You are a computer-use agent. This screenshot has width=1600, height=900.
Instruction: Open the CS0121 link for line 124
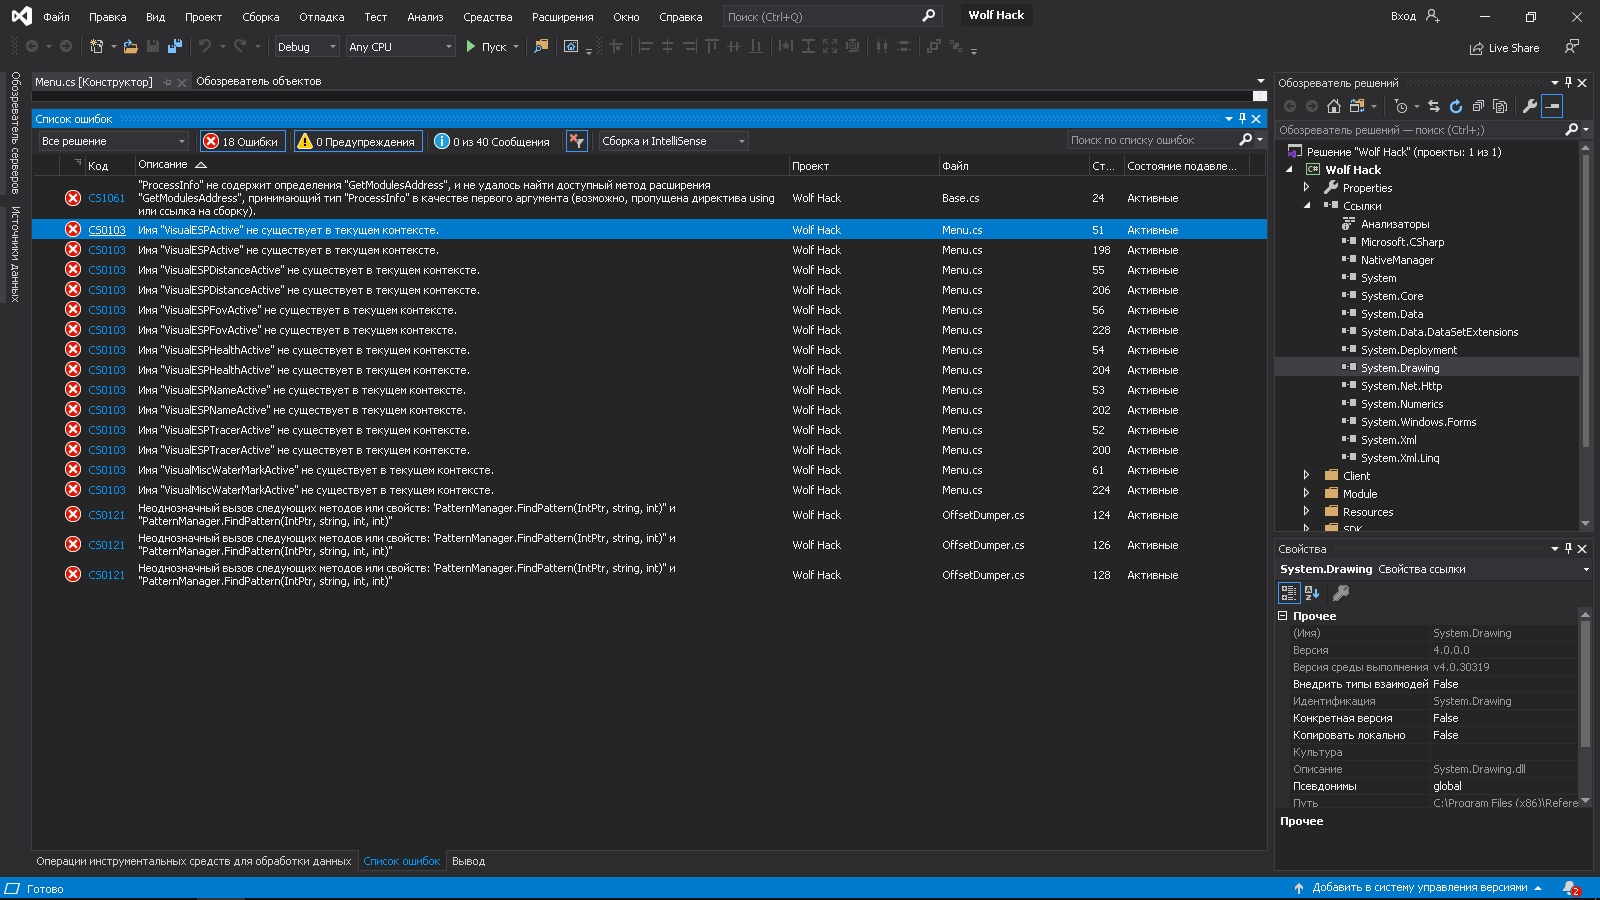click(x=106, y=515)
